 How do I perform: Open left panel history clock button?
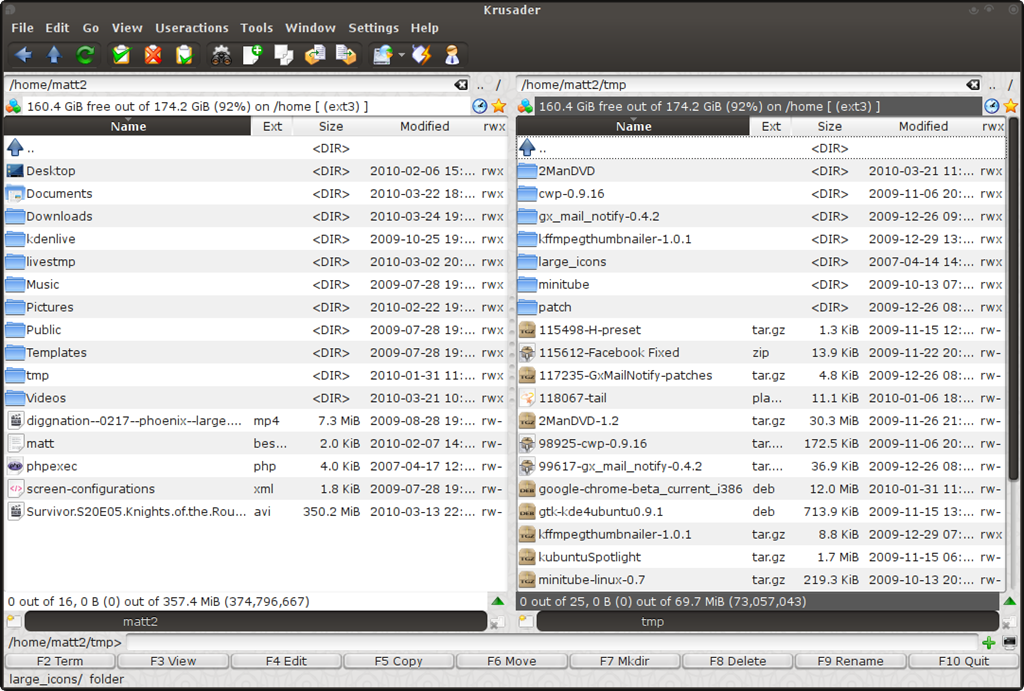click(479, 106)
